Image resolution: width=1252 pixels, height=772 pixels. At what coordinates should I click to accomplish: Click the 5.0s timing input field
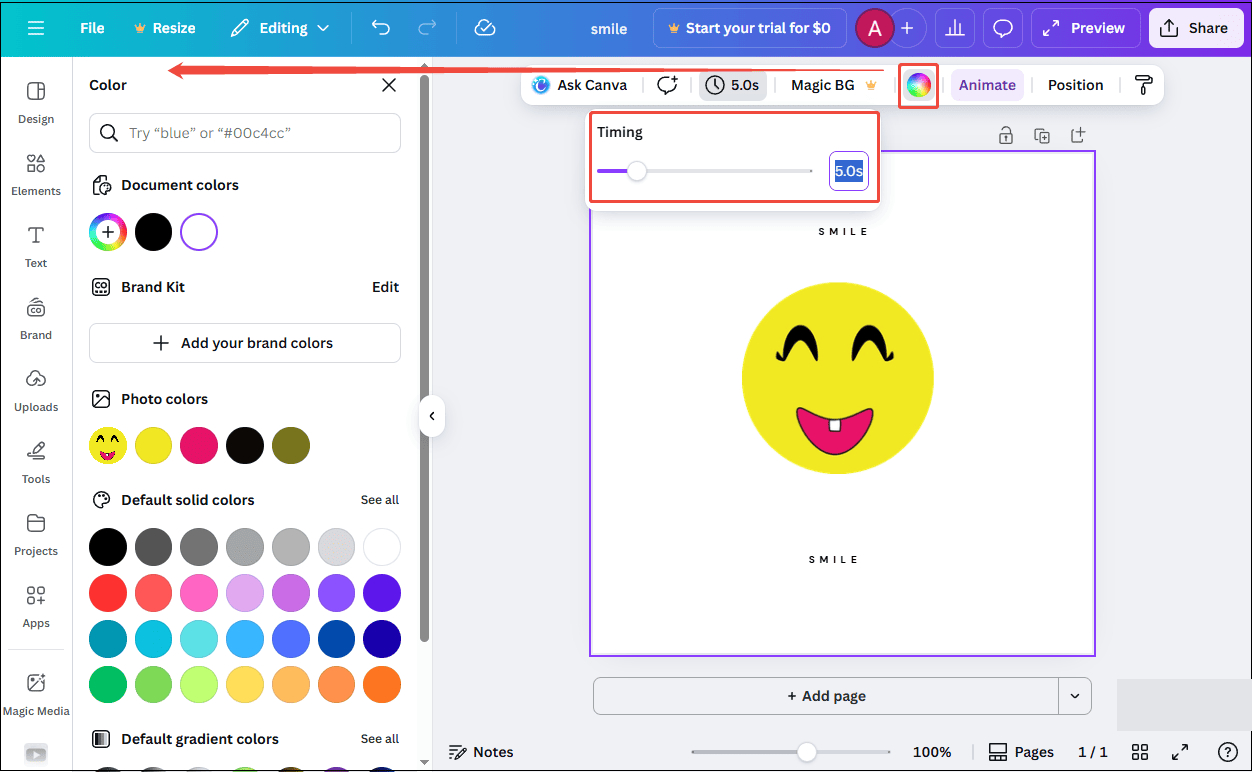[x=848, y=171]
